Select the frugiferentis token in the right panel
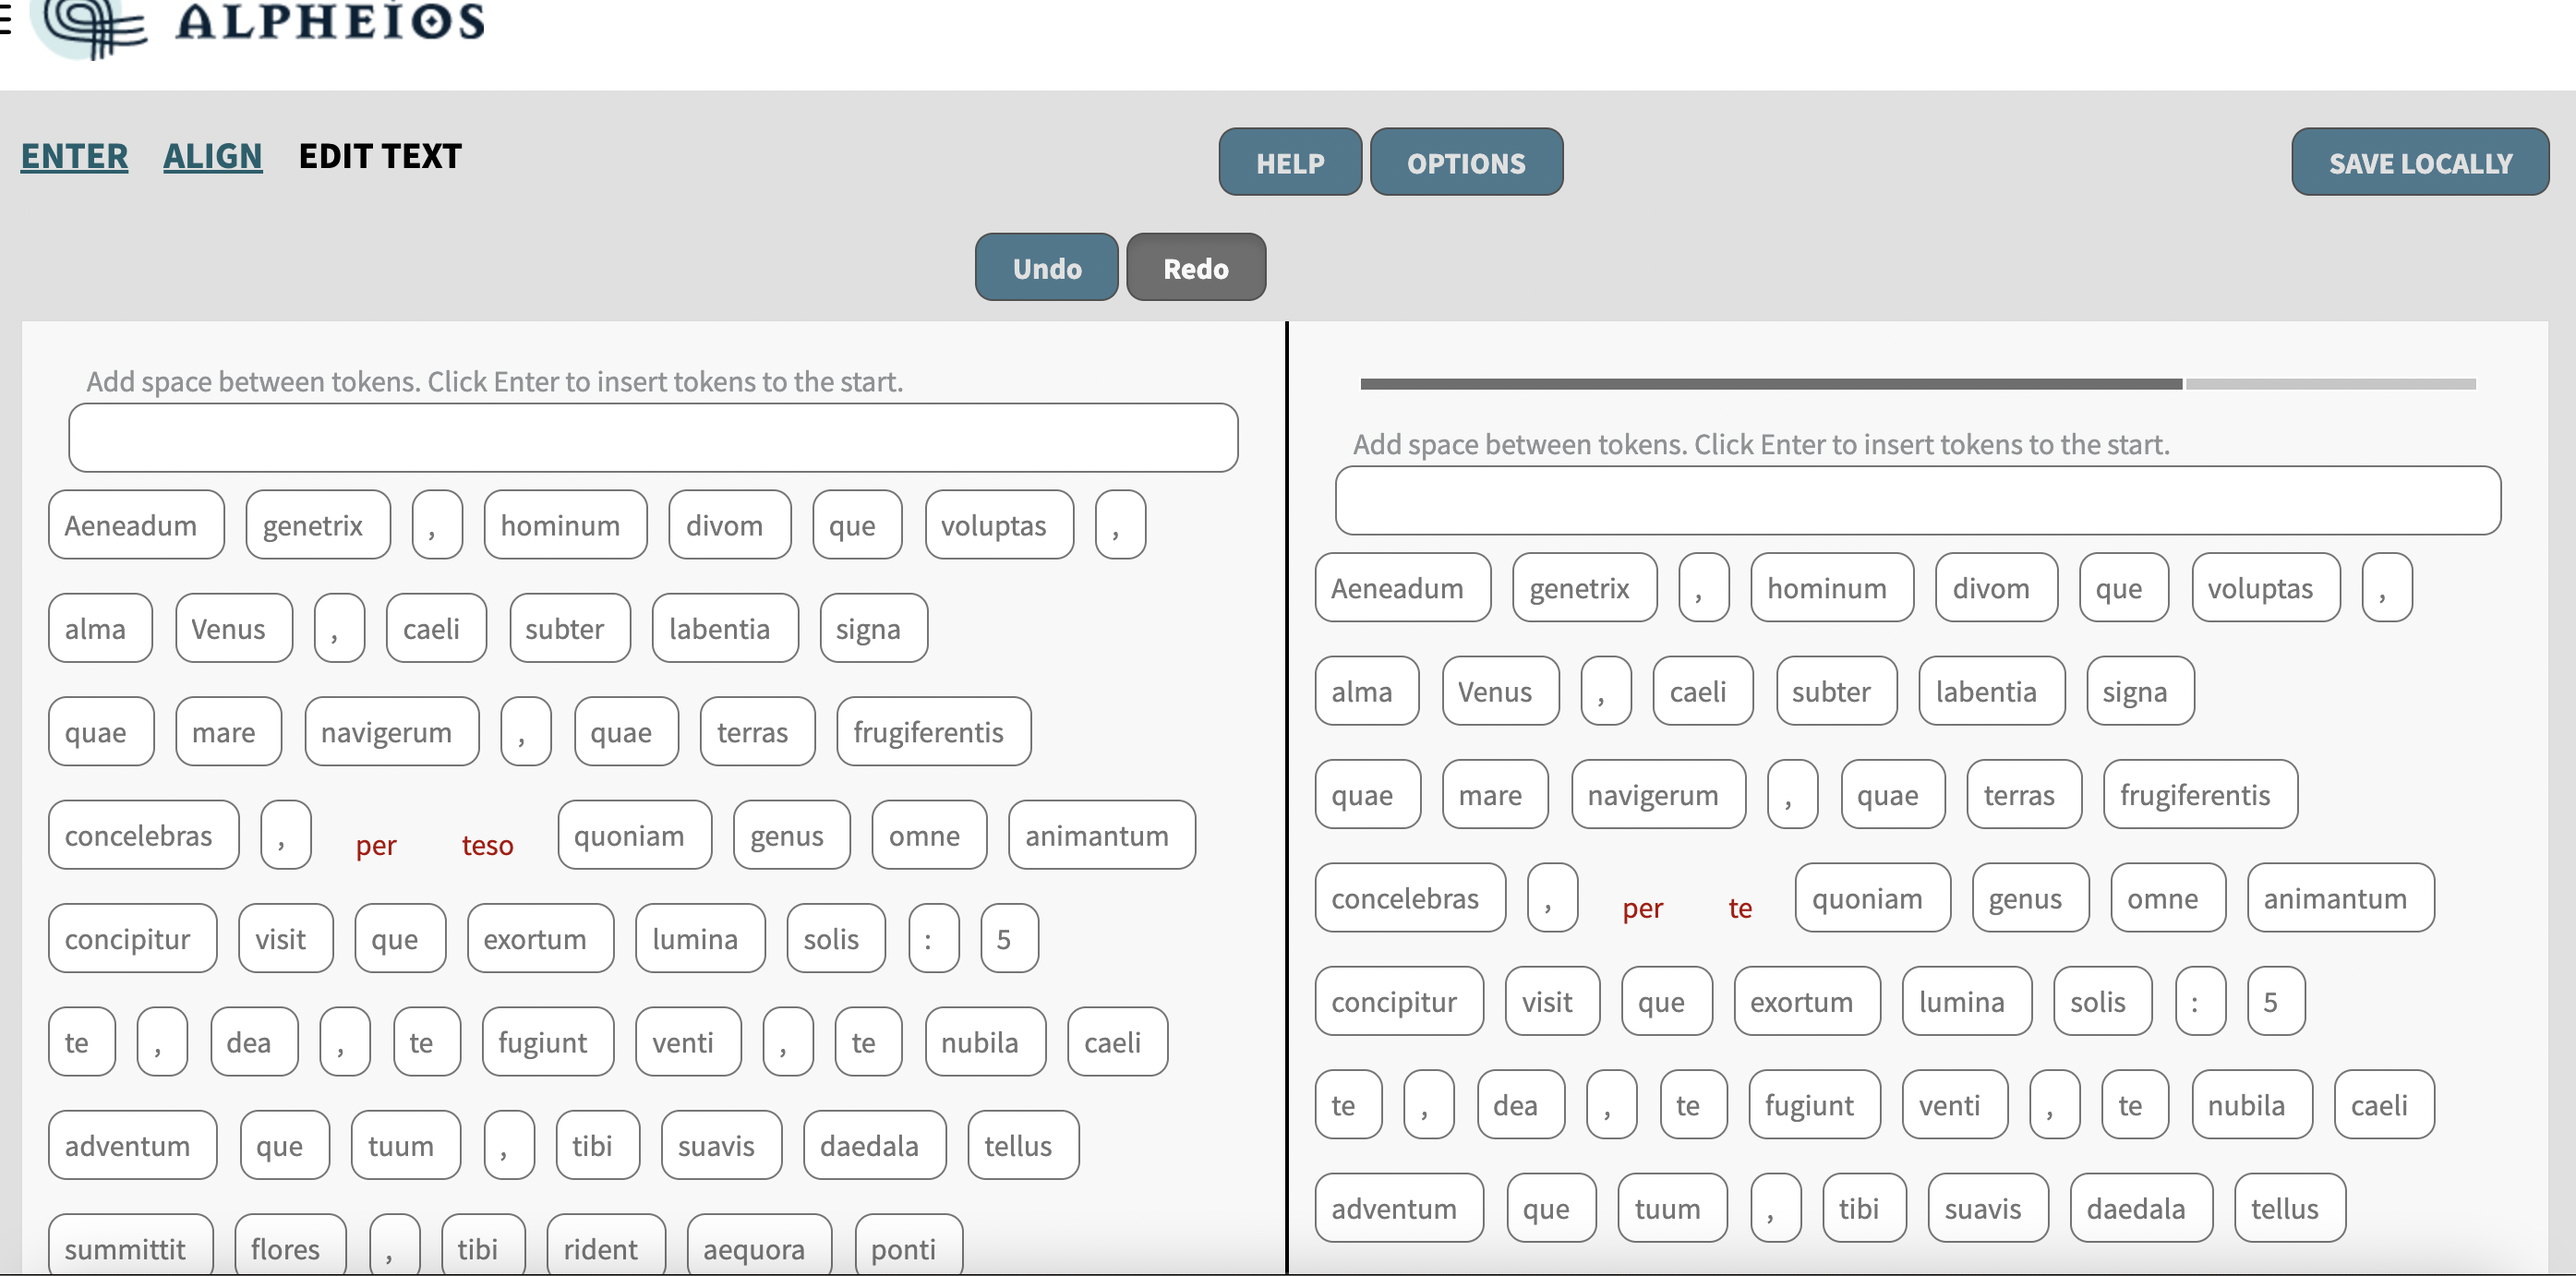The height and width of the screenshot is (1276, 2576). (2200, 794)
